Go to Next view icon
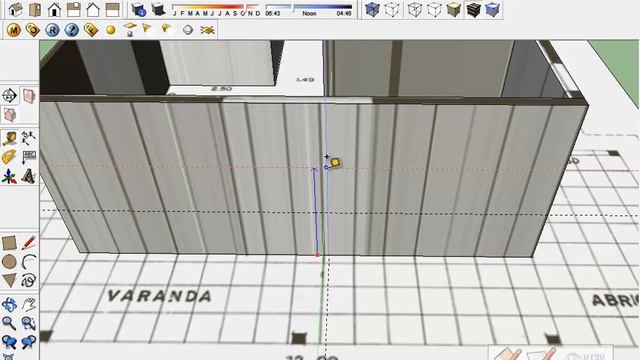Screen dimensions: 640x360 coord(29,342)
